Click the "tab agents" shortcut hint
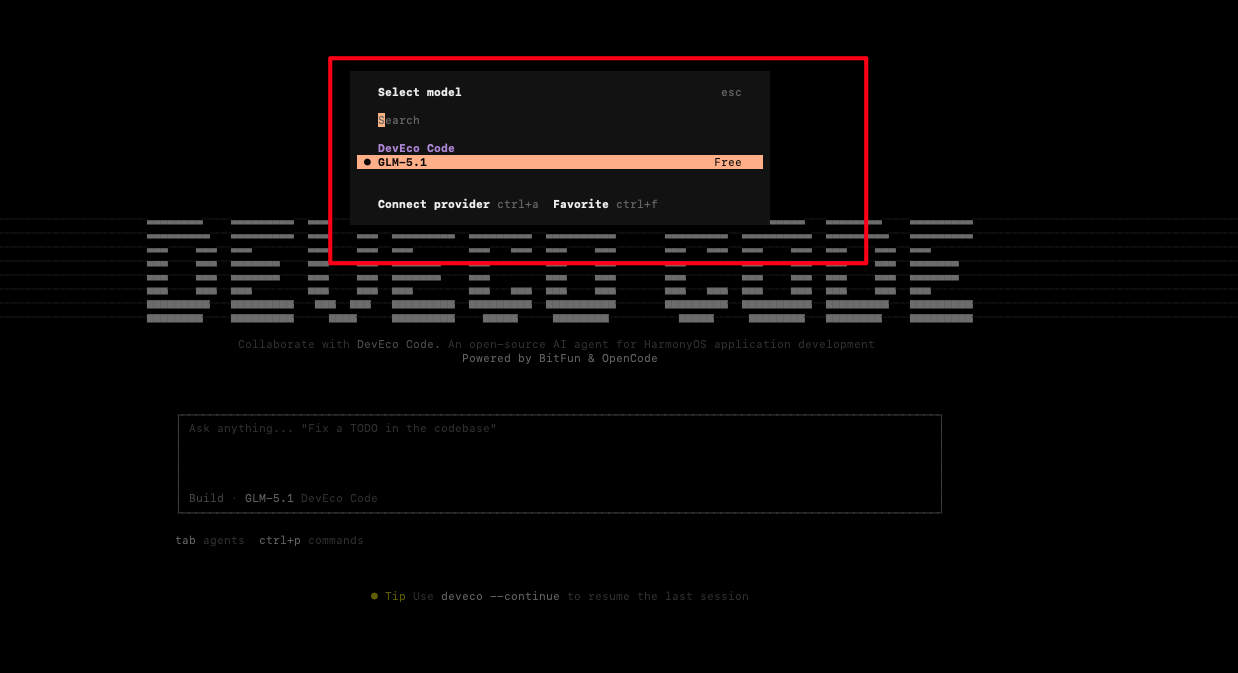 point(210,540)
